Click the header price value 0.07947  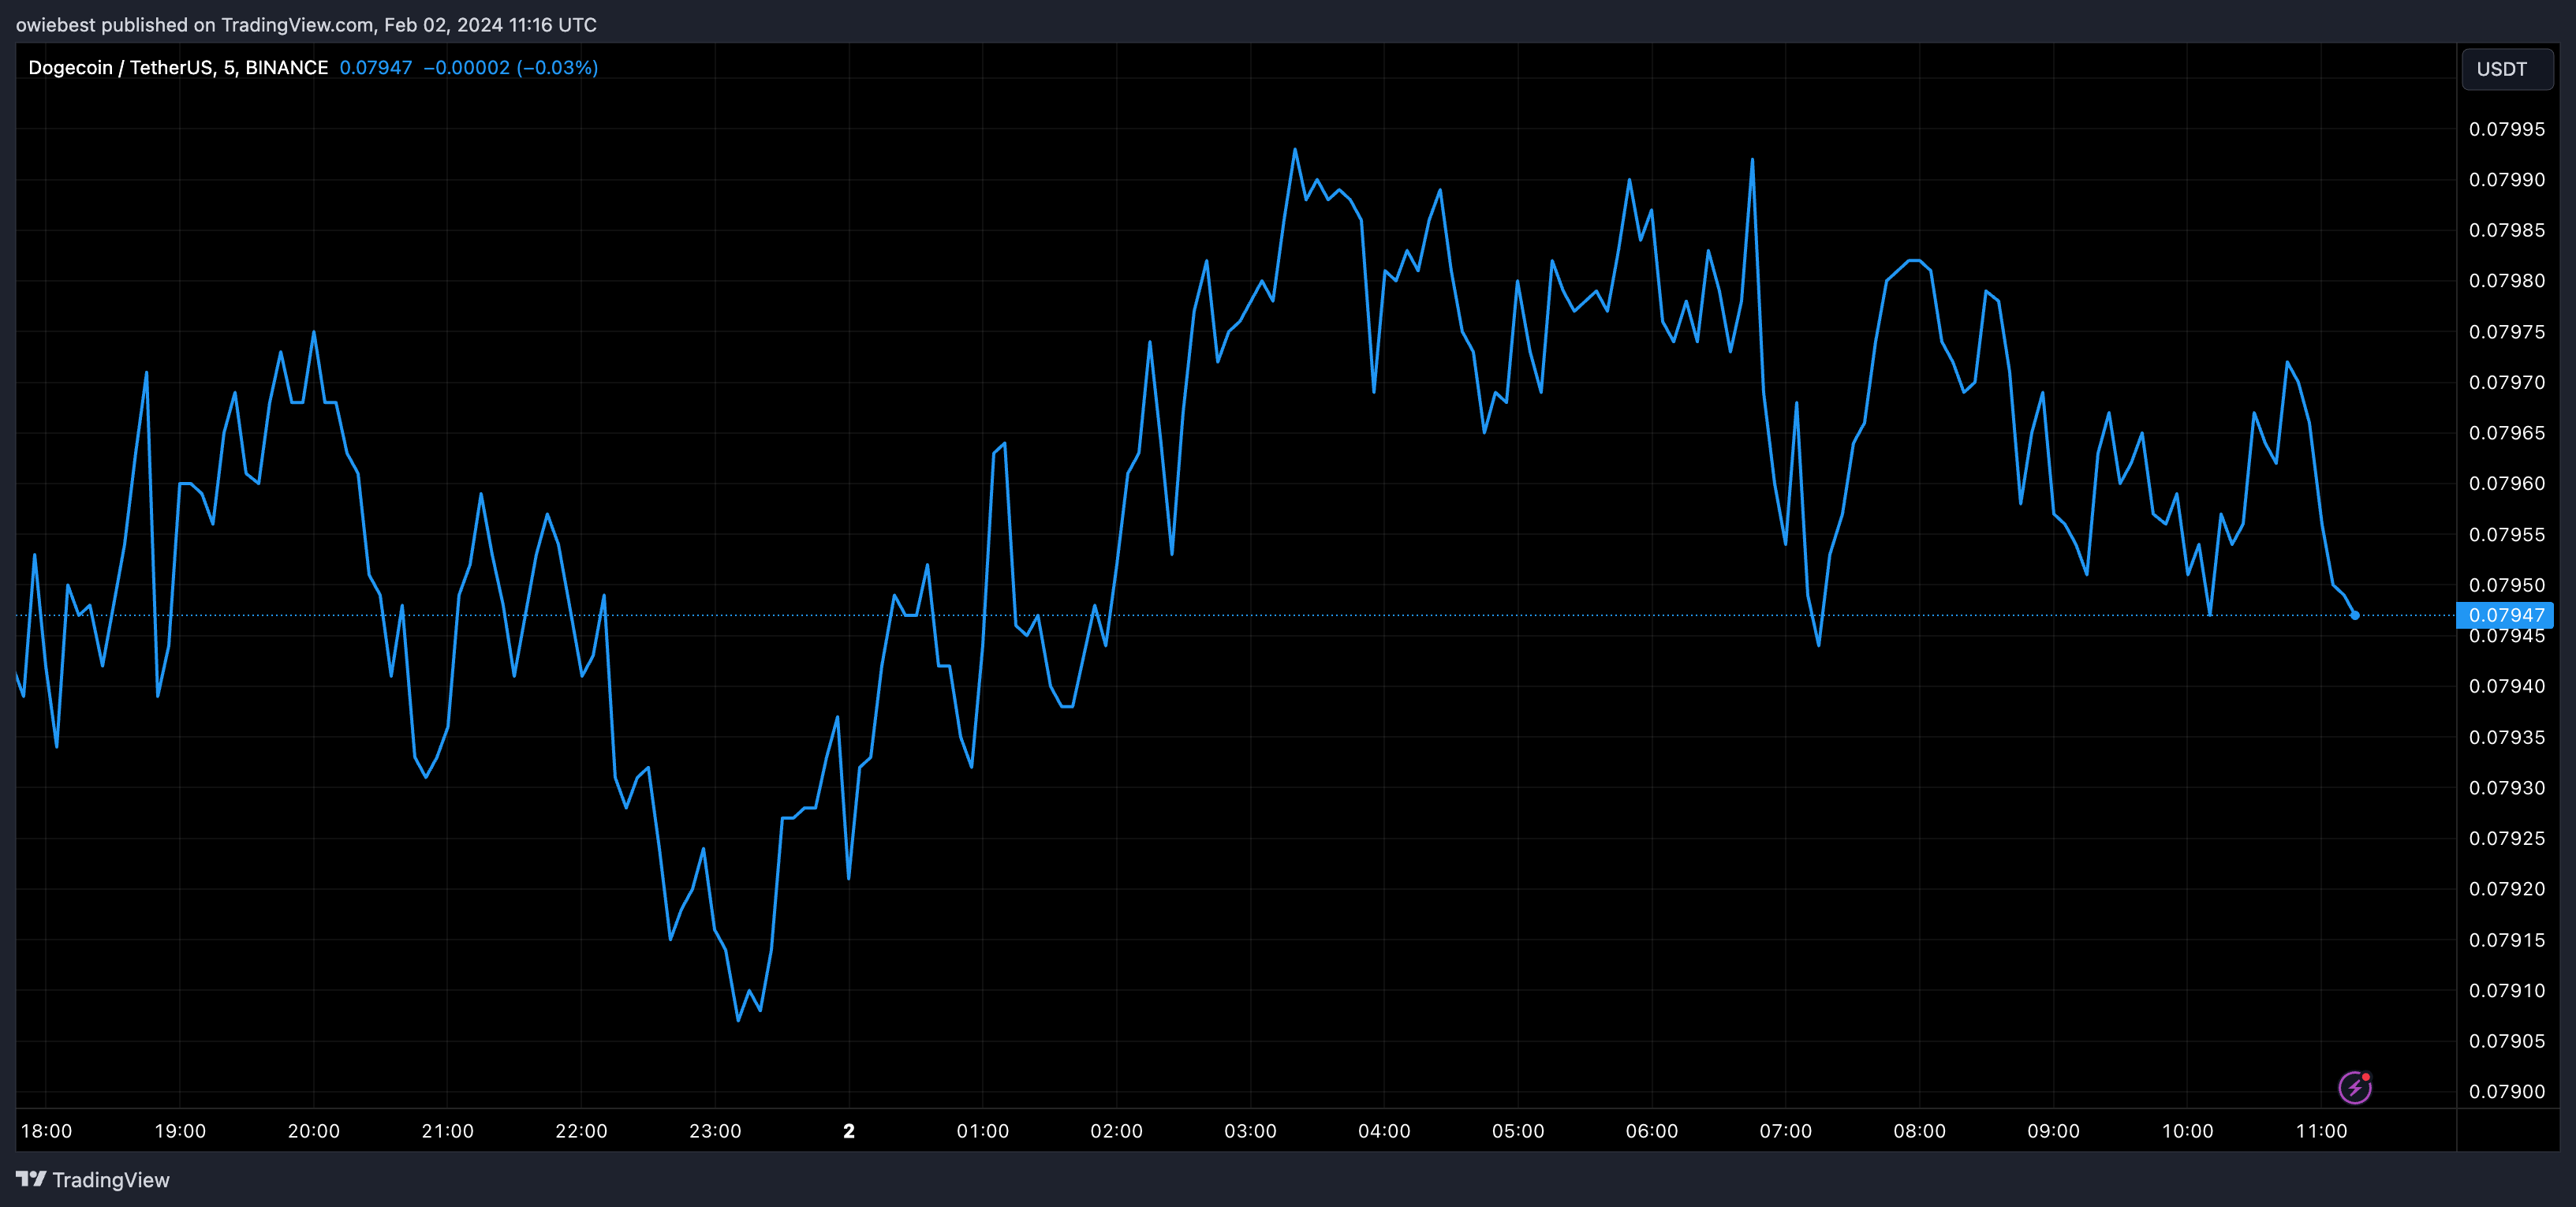tap(376, 68)
